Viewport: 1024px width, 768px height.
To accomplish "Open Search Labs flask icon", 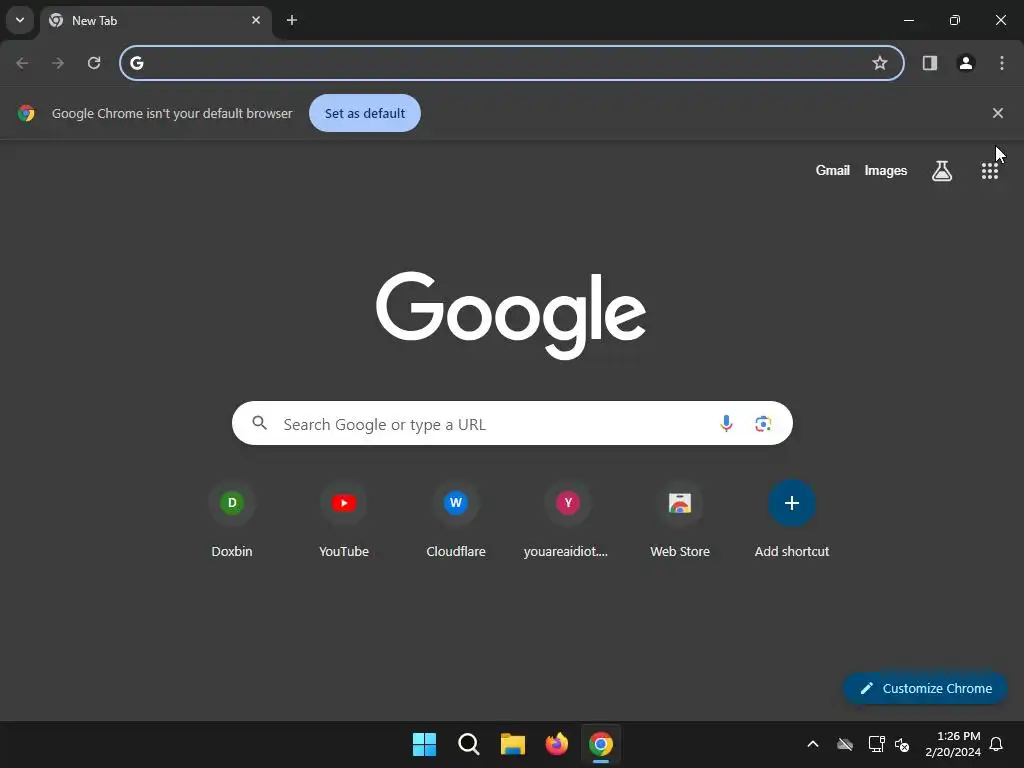I will tap(942, 170).
